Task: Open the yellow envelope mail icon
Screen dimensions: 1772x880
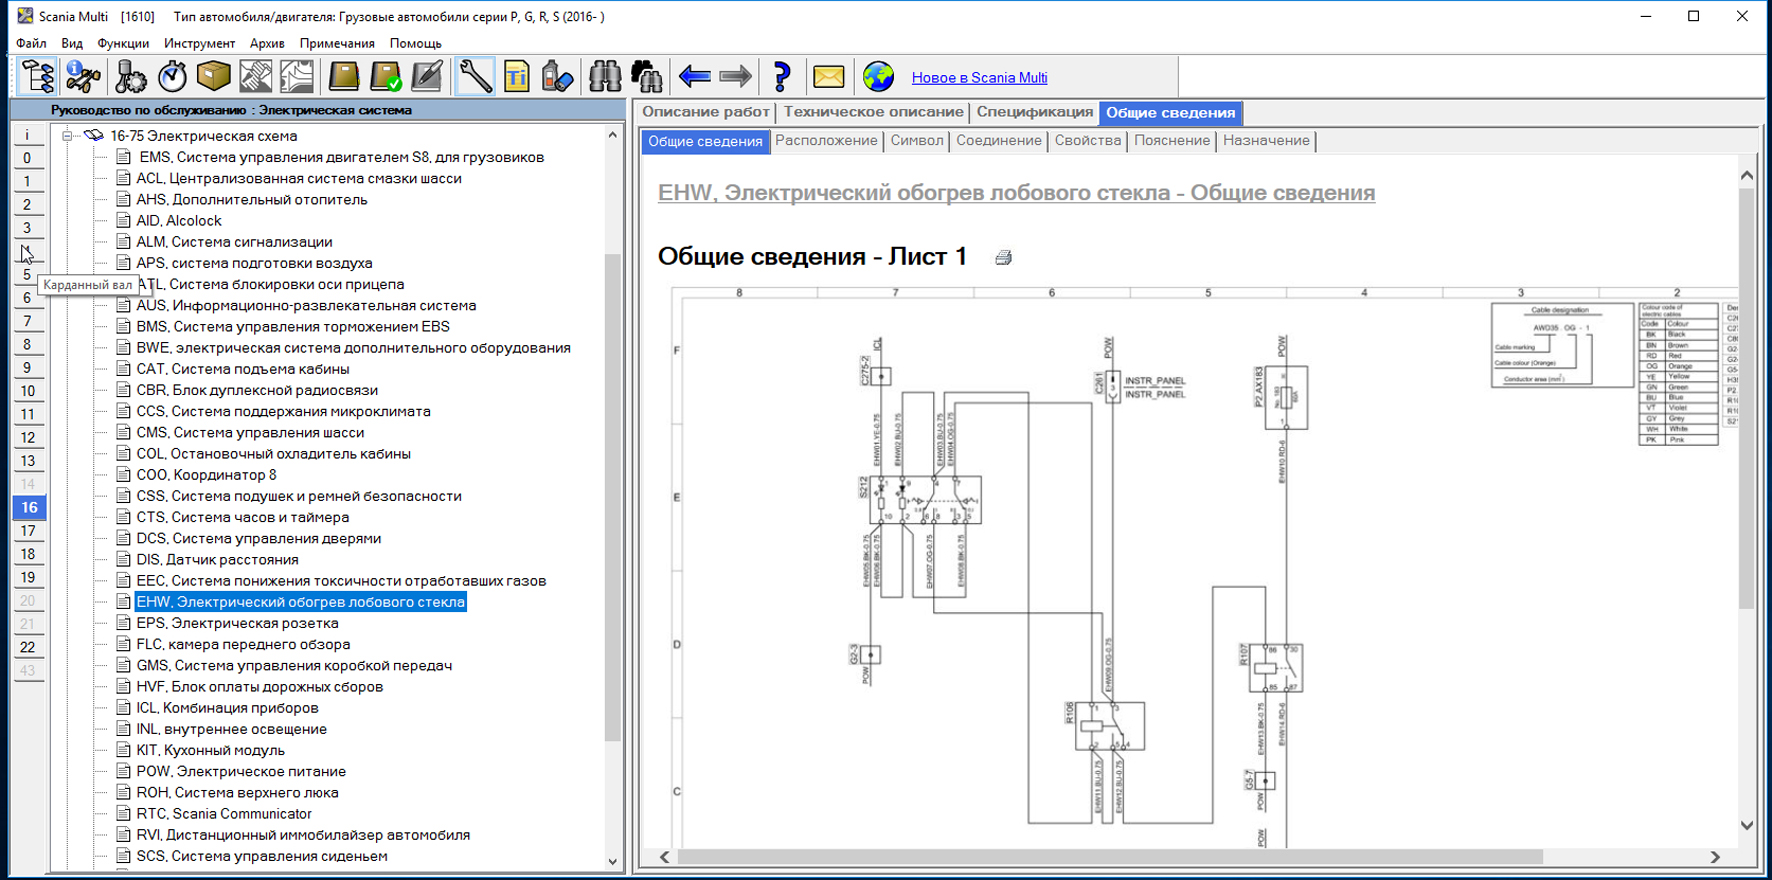Action: click(828, 77)
